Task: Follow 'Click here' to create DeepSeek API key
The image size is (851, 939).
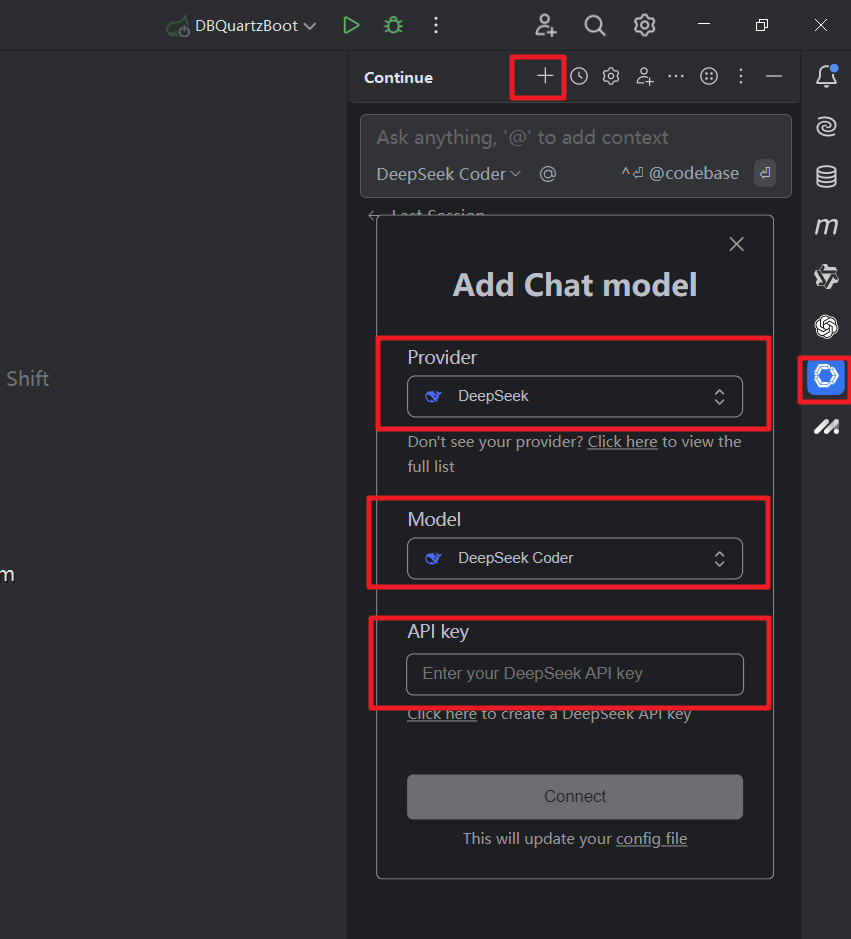Action: (x=442, y=715)
